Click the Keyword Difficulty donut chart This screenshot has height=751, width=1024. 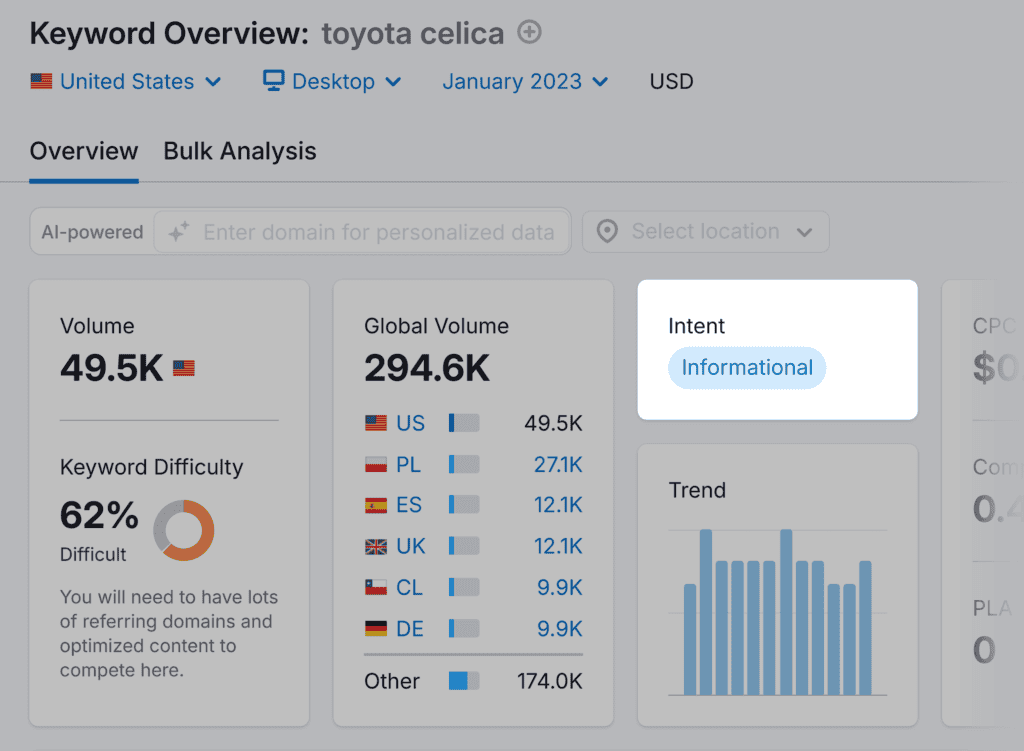pyautogui.click(x=184, y=530)
